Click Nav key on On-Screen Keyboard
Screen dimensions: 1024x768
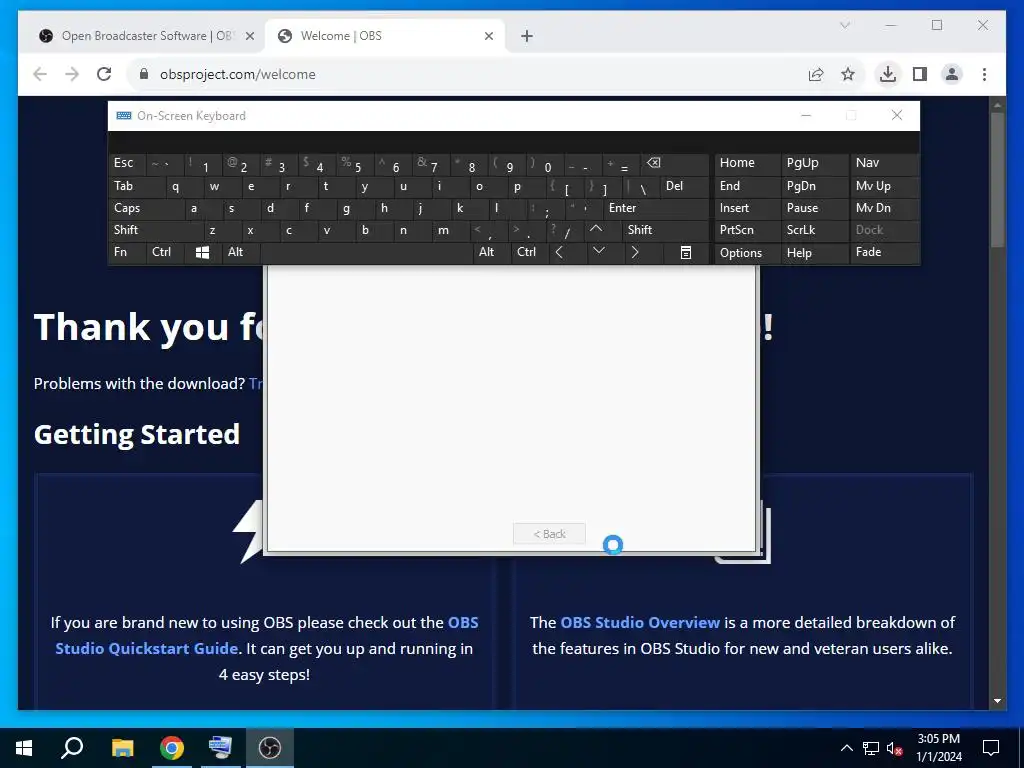click(884, 164)
